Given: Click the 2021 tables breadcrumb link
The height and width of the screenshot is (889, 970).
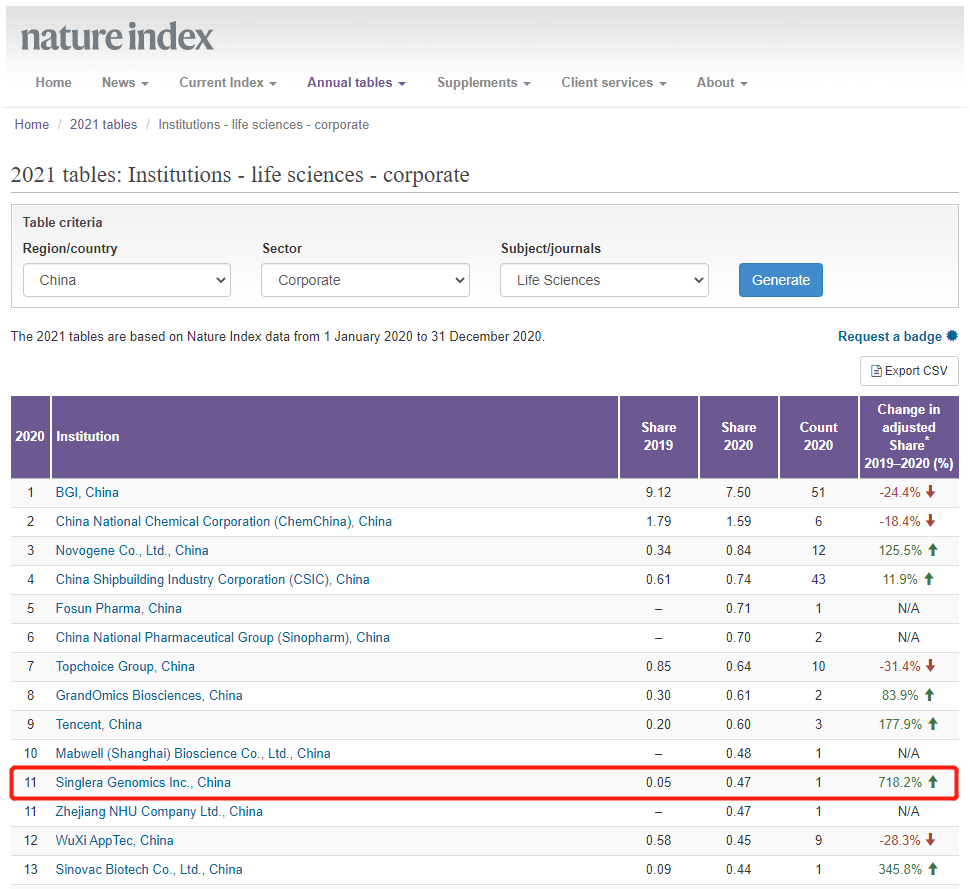Looking at the screenshot, I should tap(103, 125).
